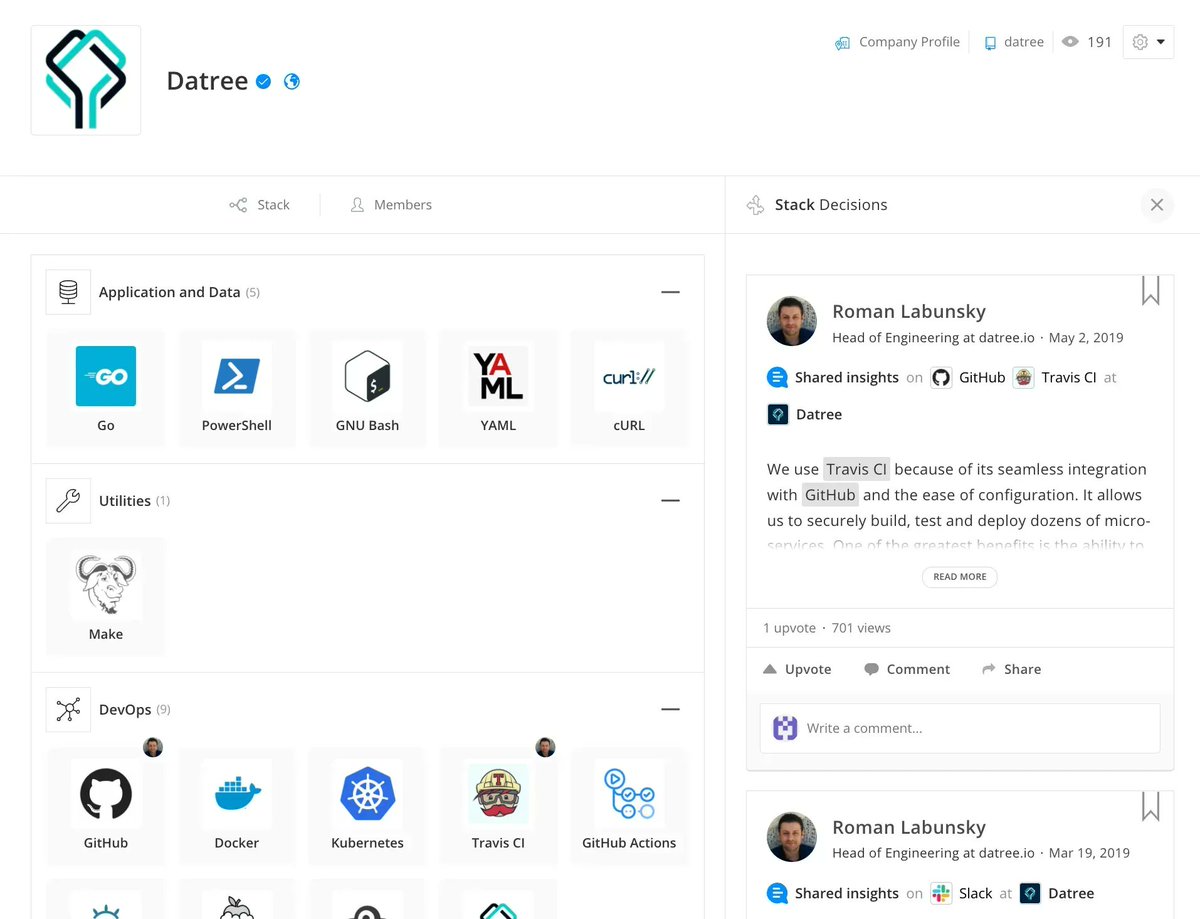Click the Comment button on the post
Screen dimensions: 1200x919
[907, 669]
